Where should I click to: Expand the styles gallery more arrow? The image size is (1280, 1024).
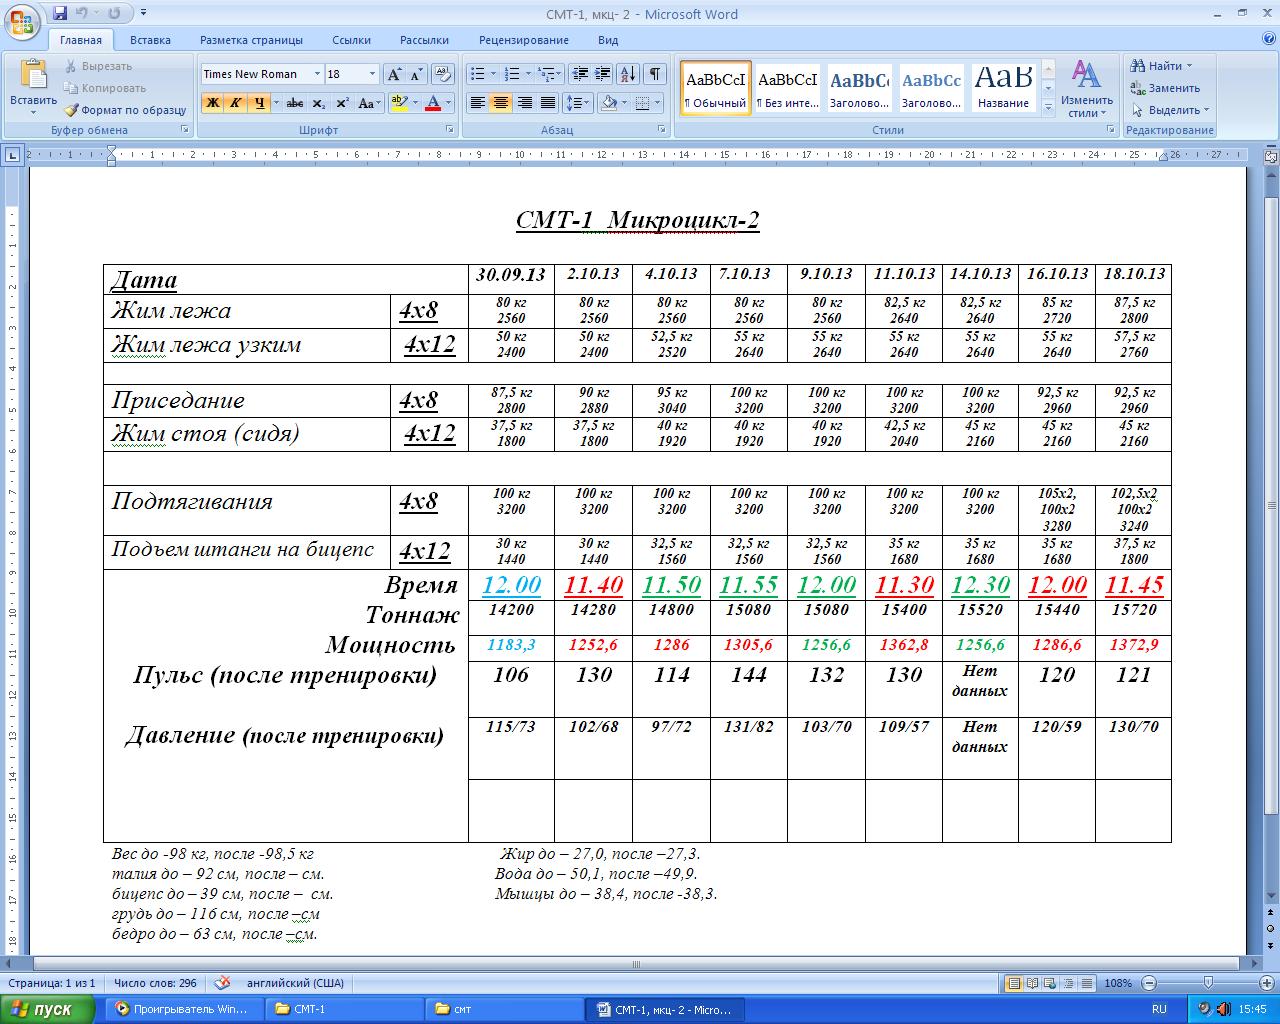(x=1048, y=106)
